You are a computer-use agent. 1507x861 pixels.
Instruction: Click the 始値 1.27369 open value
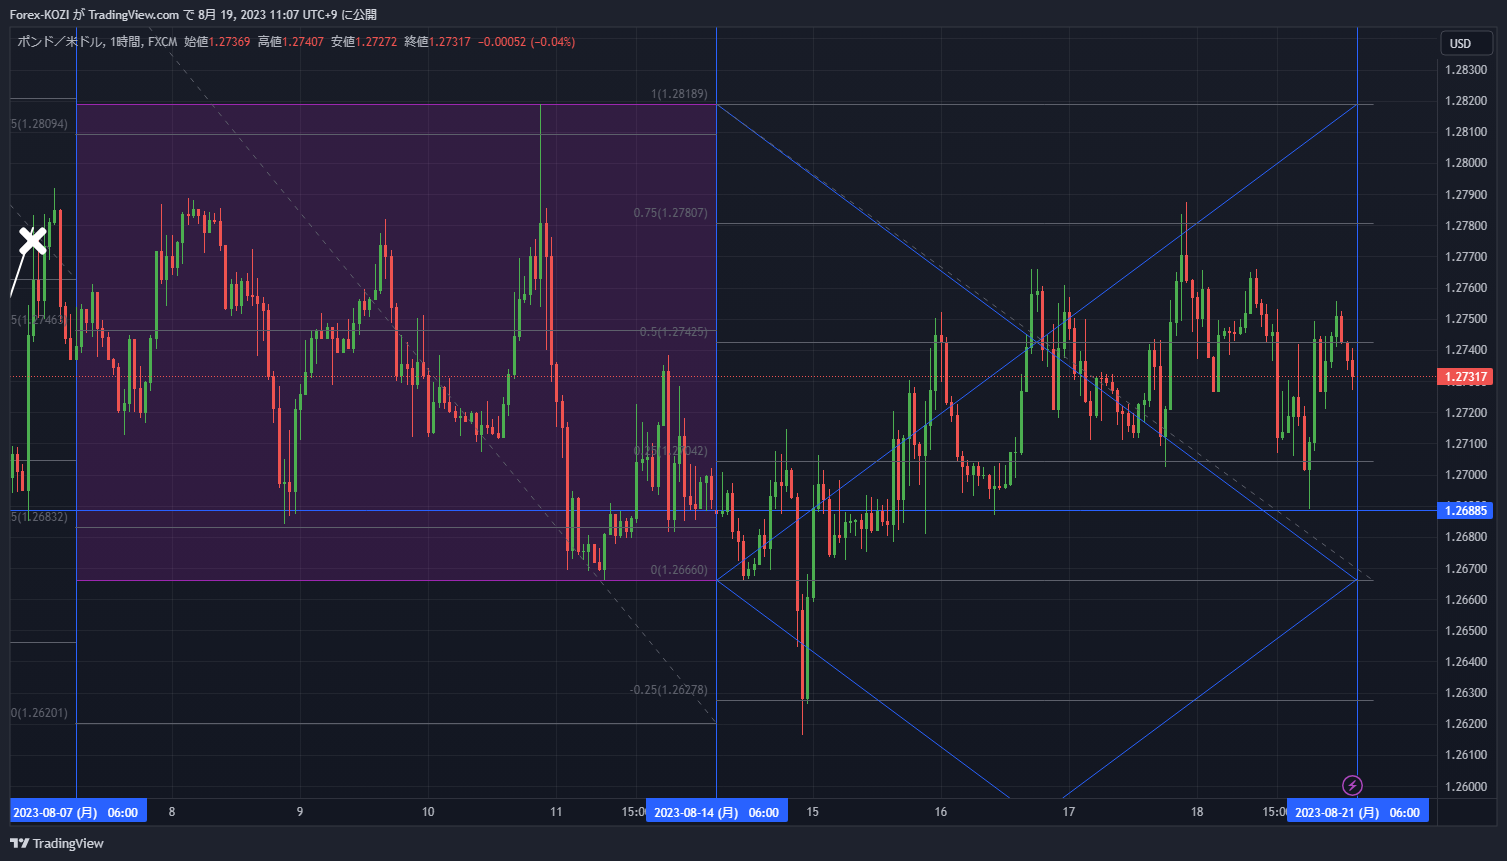217,42
